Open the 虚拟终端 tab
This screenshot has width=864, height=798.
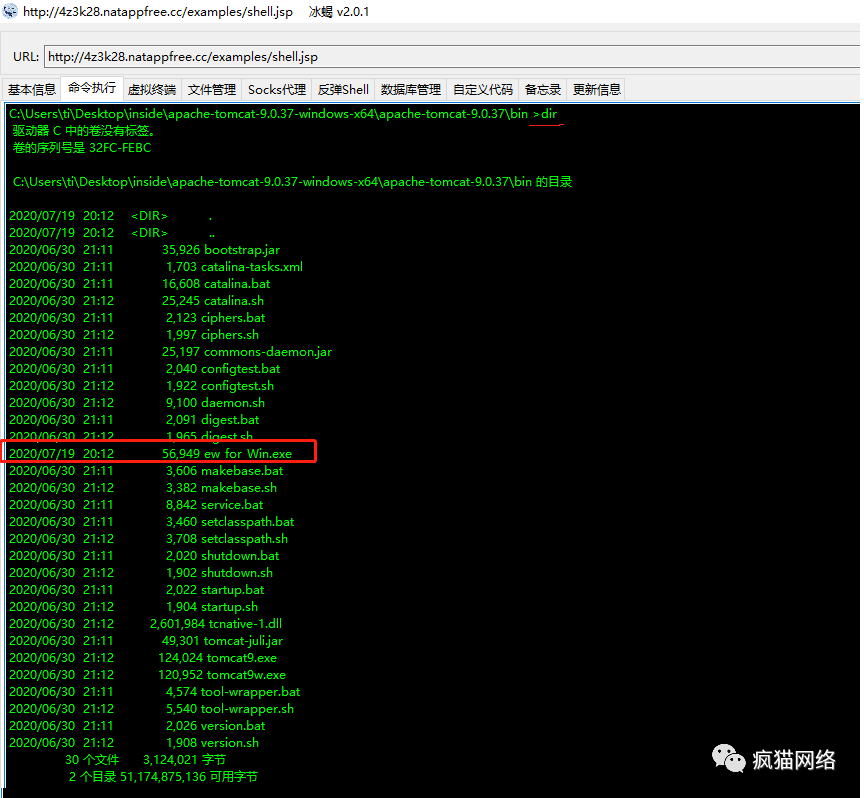click(152, 90)
